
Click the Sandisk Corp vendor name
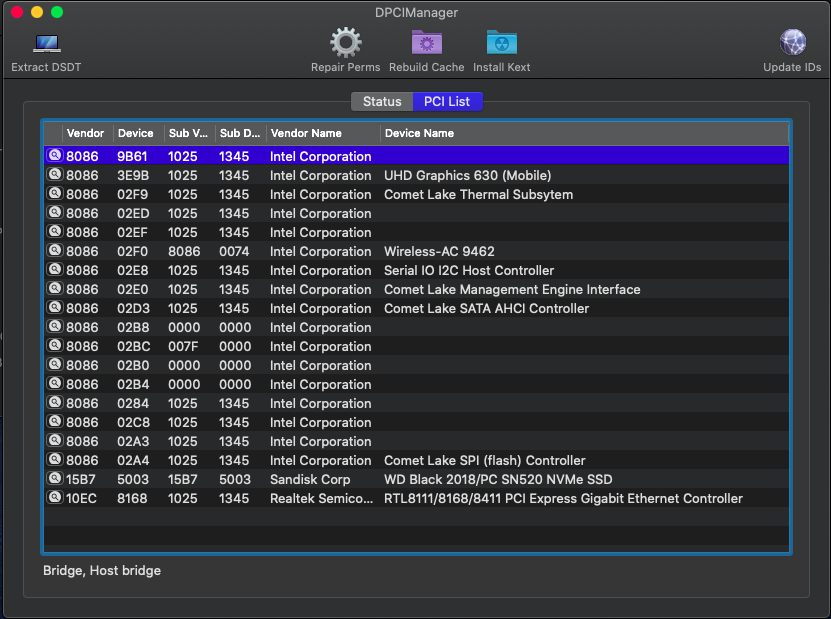pos(310,480)
